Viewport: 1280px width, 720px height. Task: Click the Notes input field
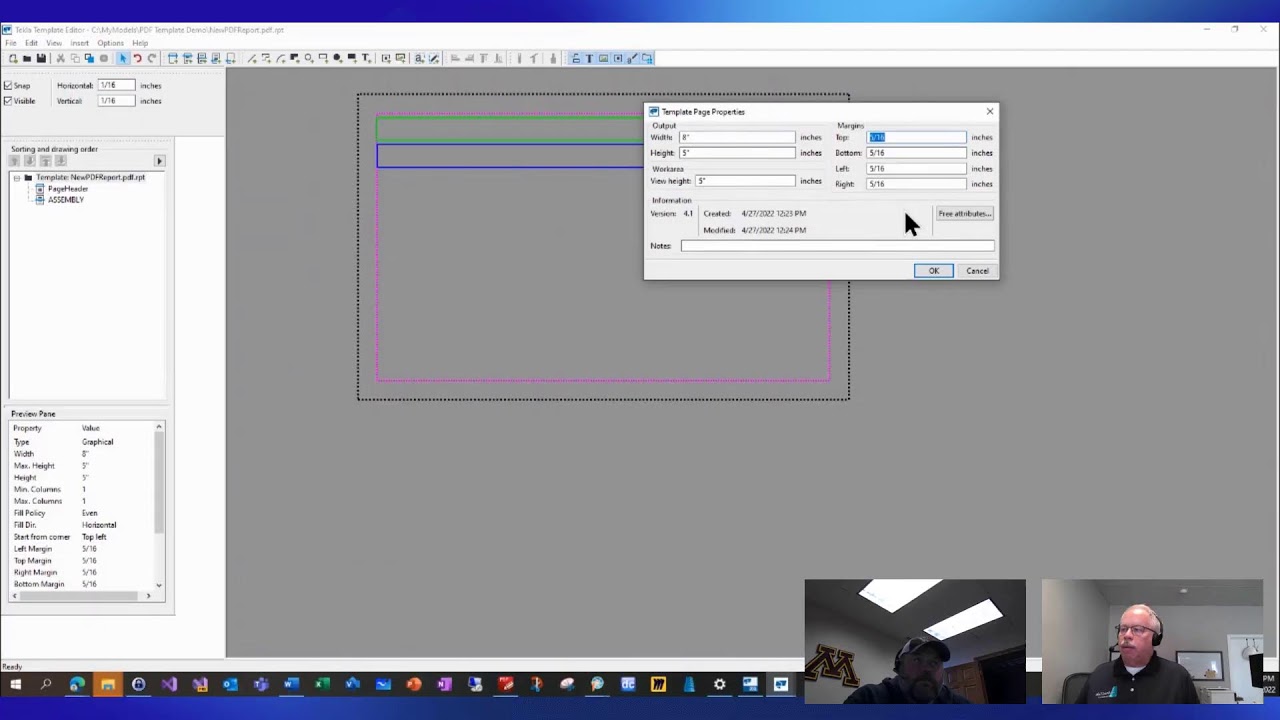click(837, 246)
